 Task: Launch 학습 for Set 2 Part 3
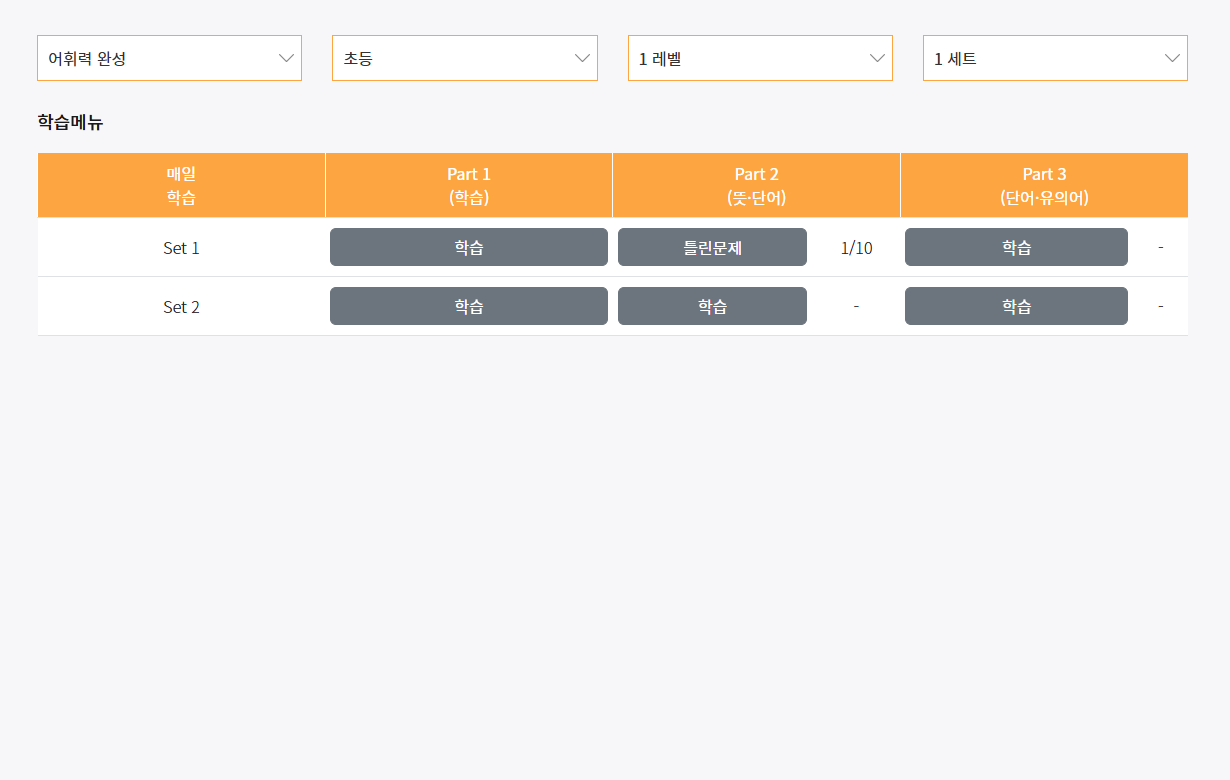1016,306
